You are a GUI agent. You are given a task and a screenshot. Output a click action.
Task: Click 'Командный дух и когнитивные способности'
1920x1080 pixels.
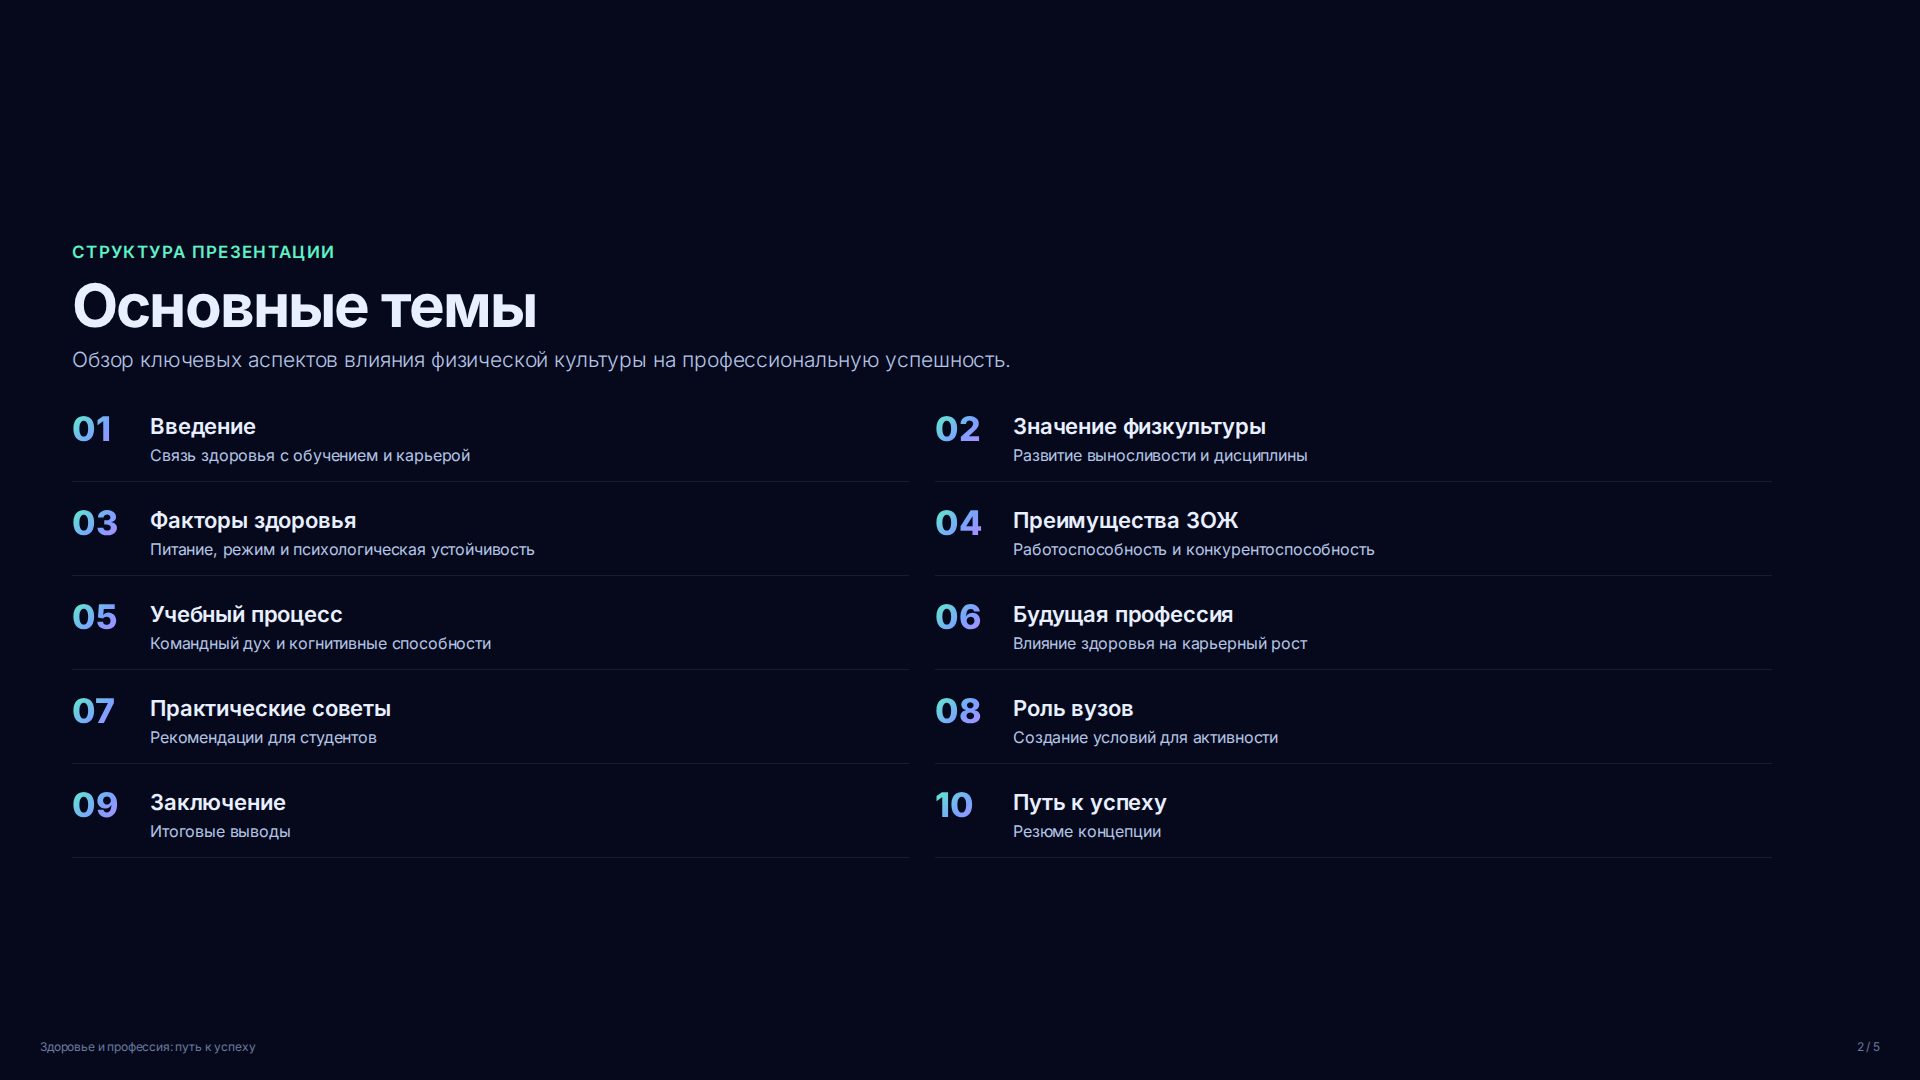(x=320, y=644)
